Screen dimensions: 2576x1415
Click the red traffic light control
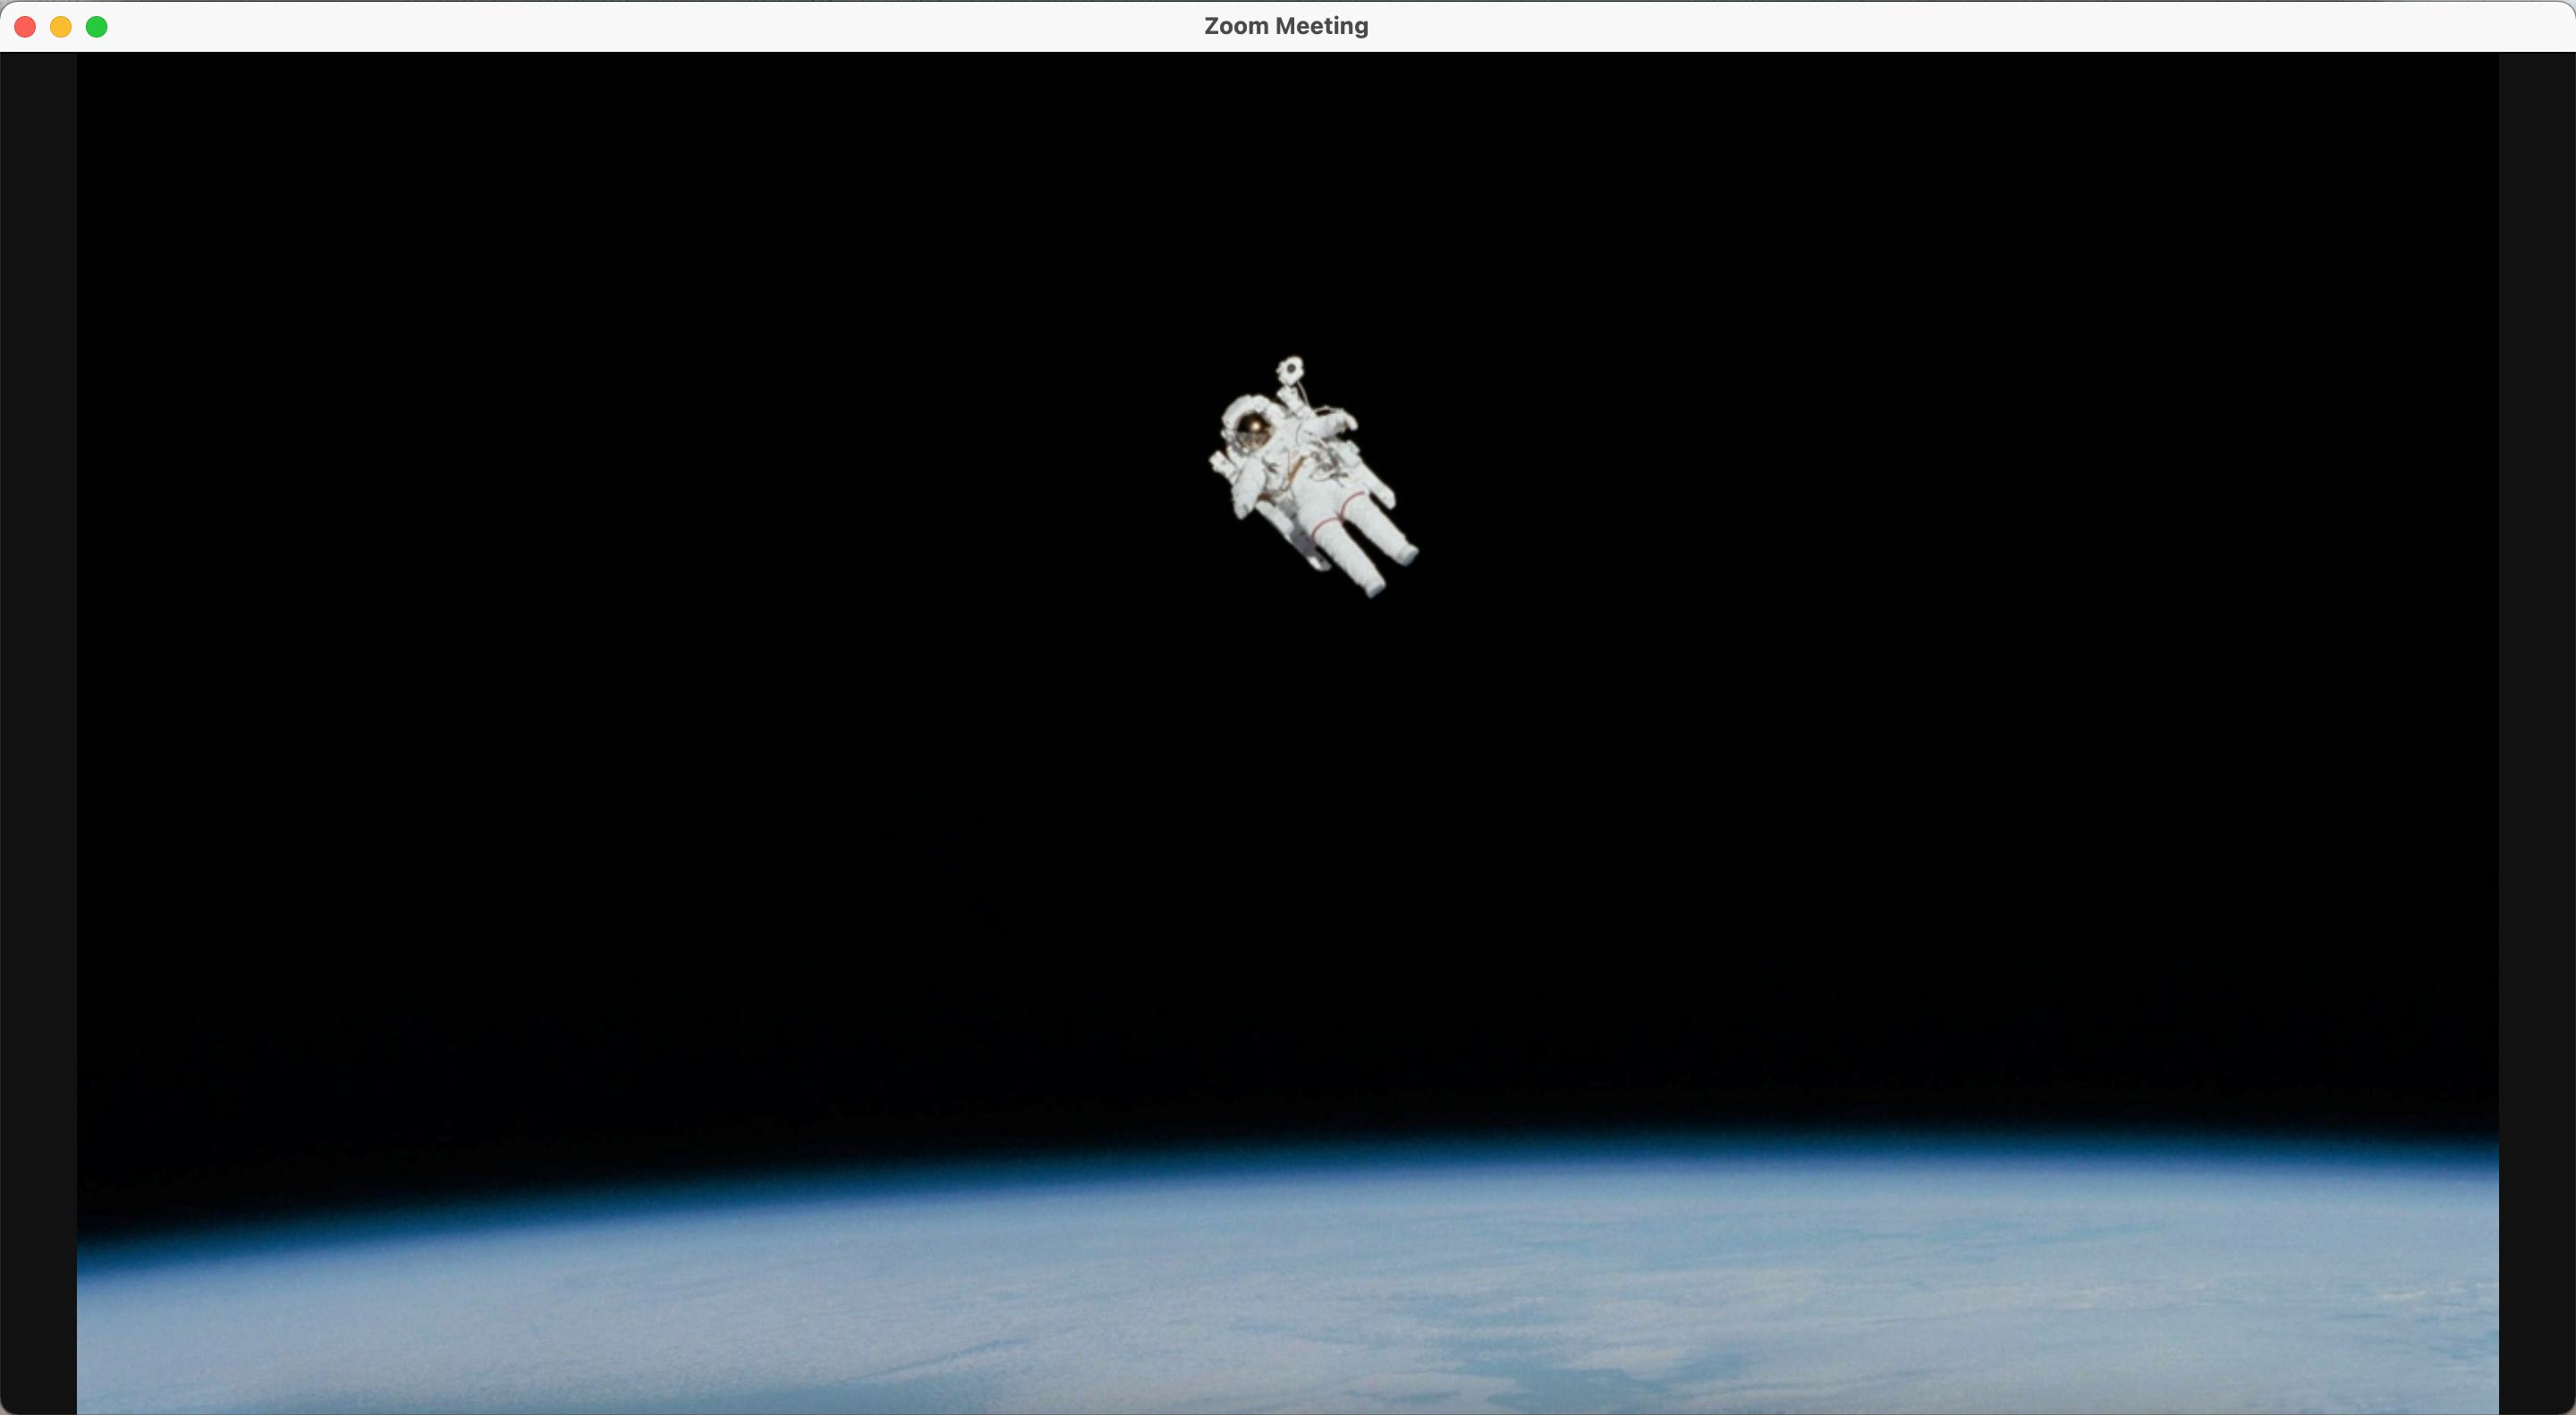[24, 27]
